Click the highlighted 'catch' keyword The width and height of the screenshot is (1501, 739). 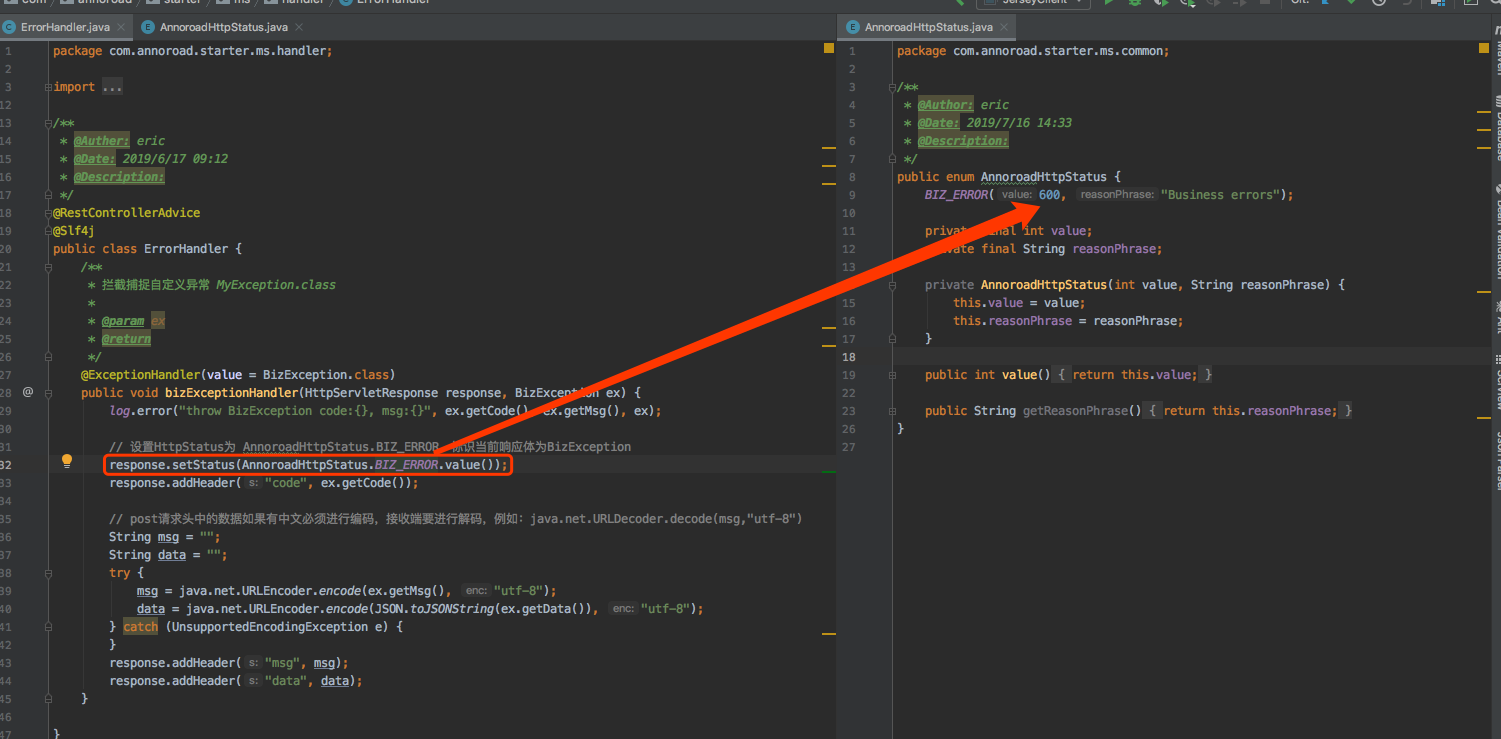[140, 627]
